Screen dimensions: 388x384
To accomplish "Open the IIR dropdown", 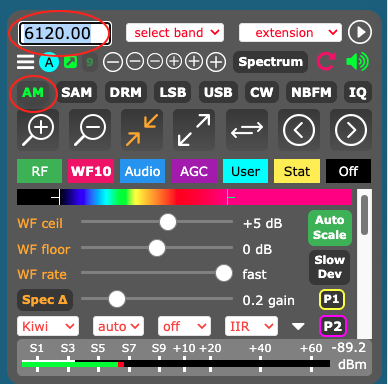I will (x=251, y=326).
